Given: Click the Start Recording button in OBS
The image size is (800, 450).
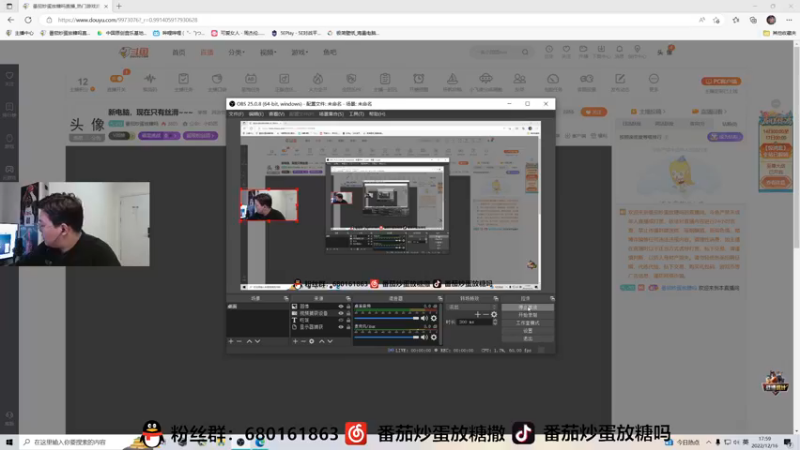Looking at the screenshot, I should pos(528,315).
